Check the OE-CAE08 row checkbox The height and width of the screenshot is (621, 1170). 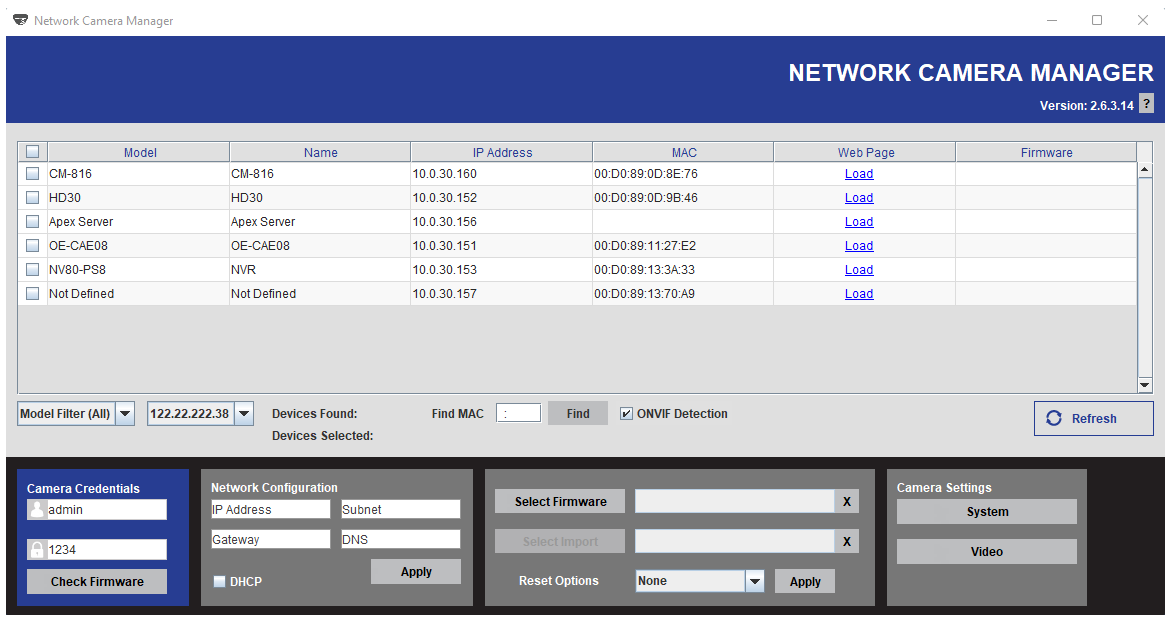click(33, 246)
